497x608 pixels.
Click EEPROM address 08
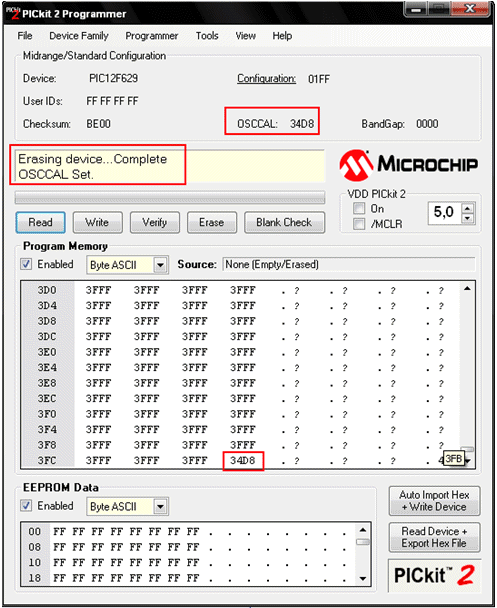click(x=35, y=547)
